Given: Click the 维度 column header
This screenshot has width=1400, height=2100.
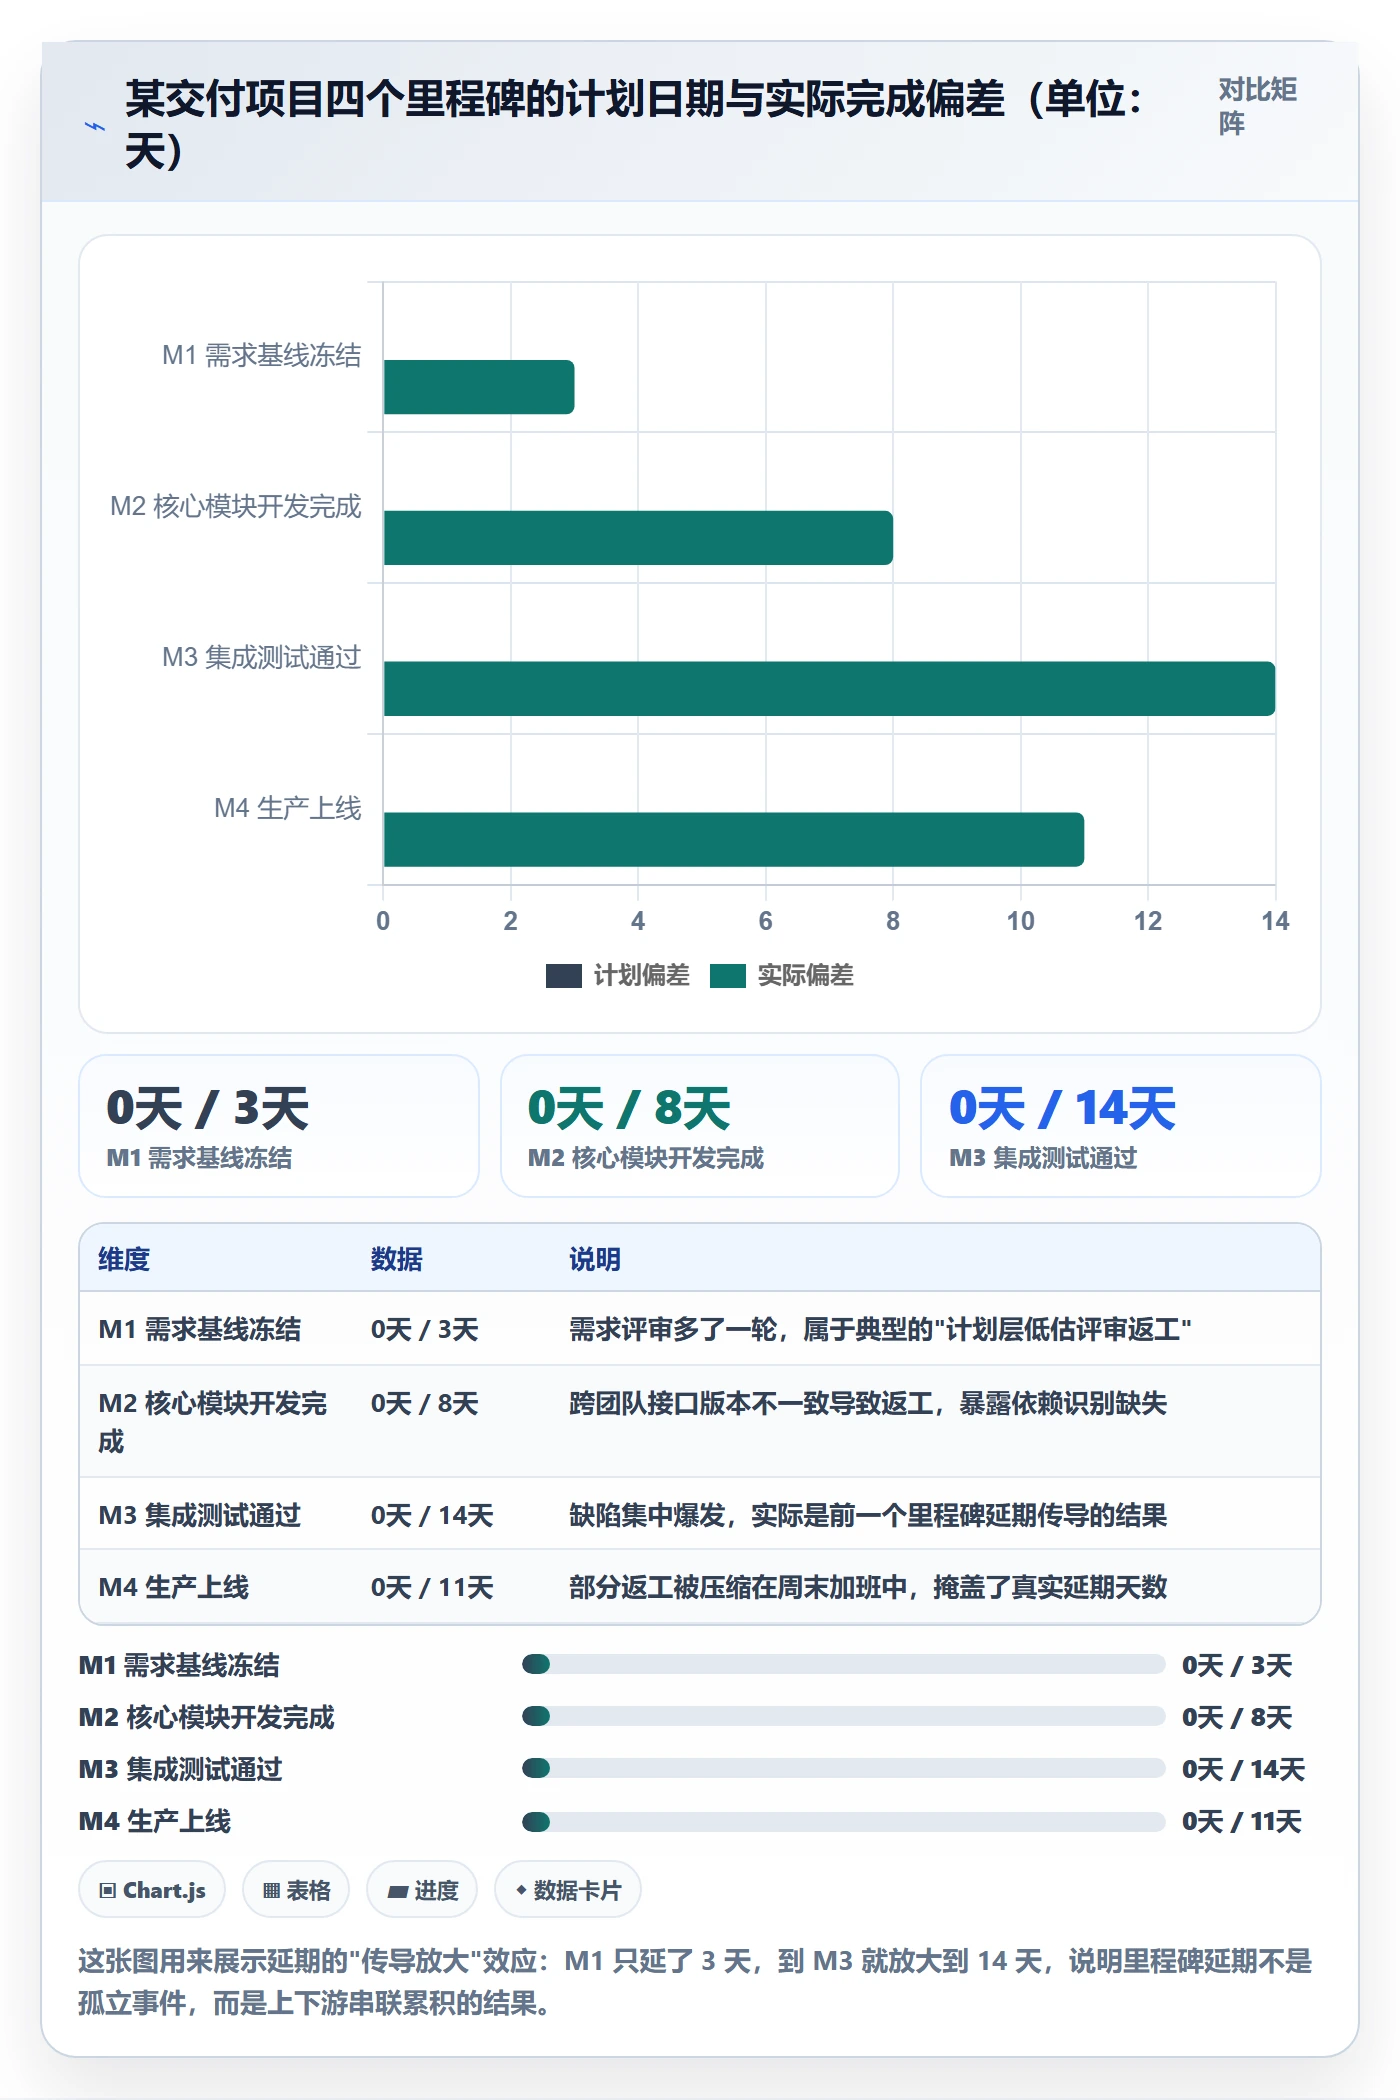Looking at the screenshot, I should pos(124,1259).
